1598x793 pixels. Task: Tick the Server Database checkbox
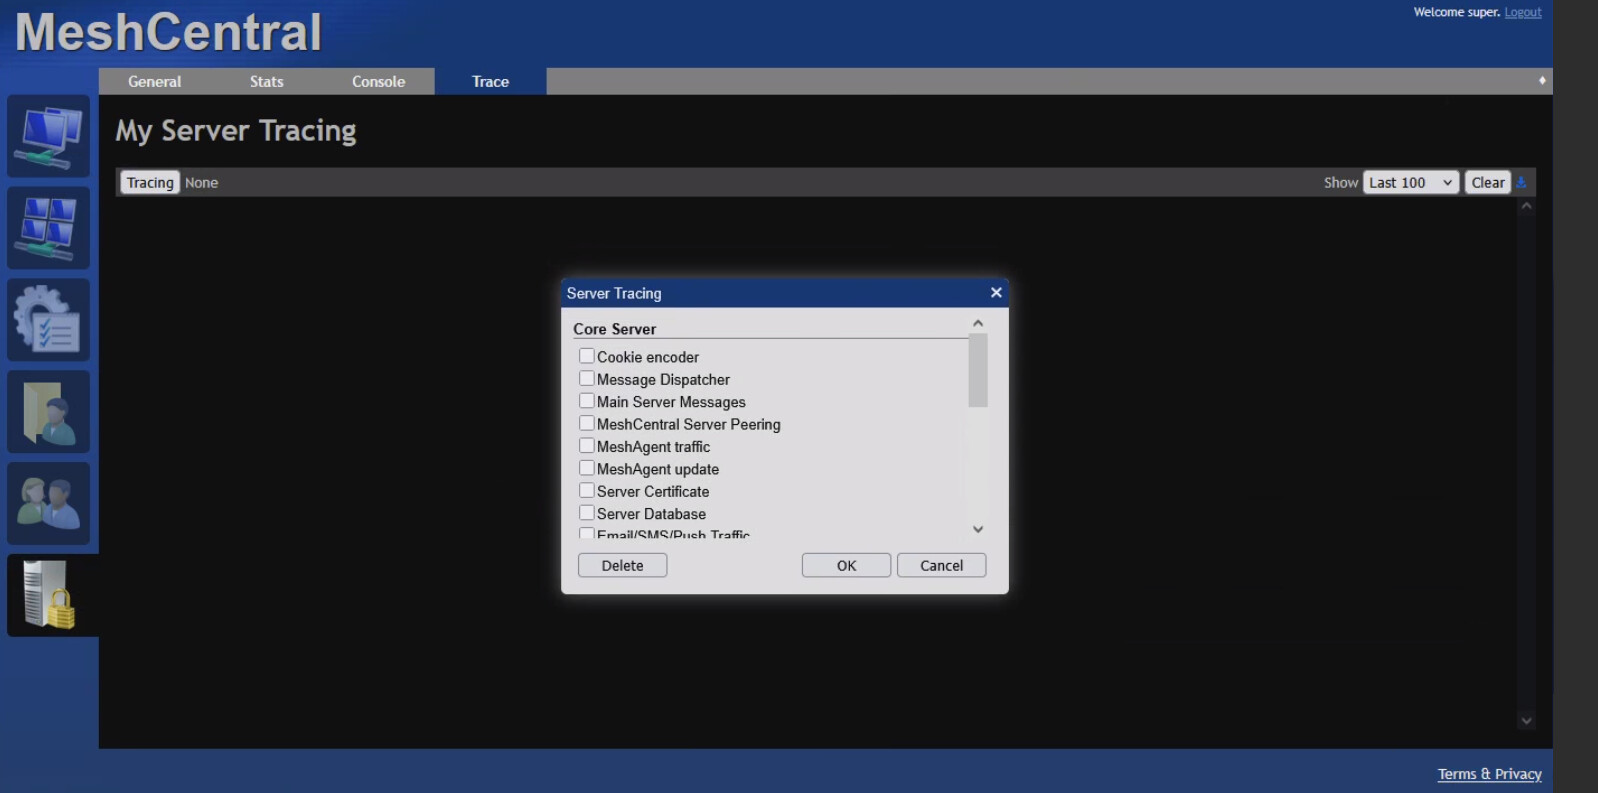pos(587,513)
